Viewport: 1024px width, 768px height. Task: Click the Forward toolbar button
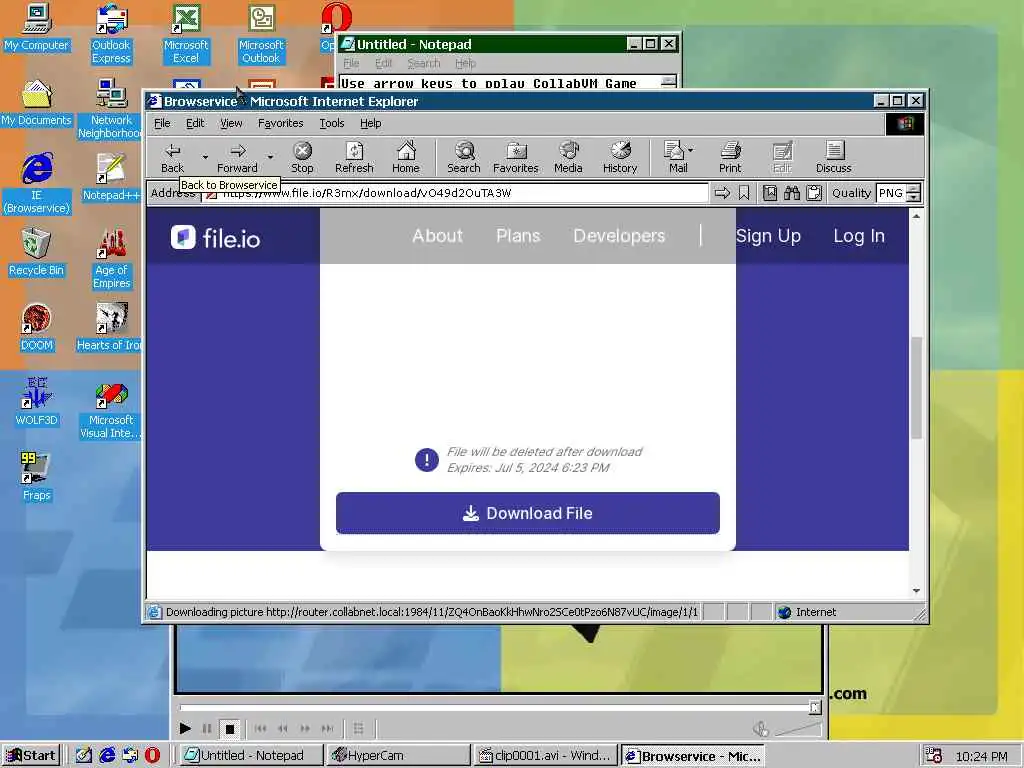237,157
